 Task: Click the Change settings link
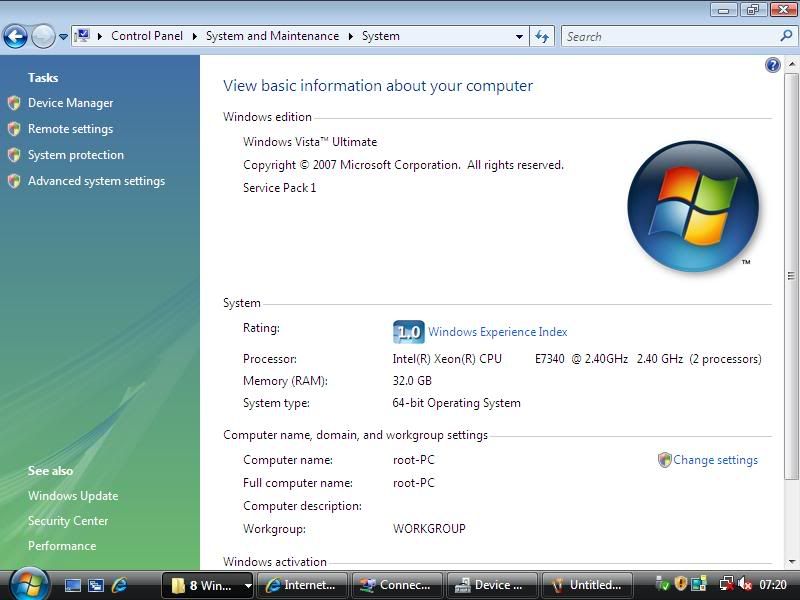[x=715, y=460]
